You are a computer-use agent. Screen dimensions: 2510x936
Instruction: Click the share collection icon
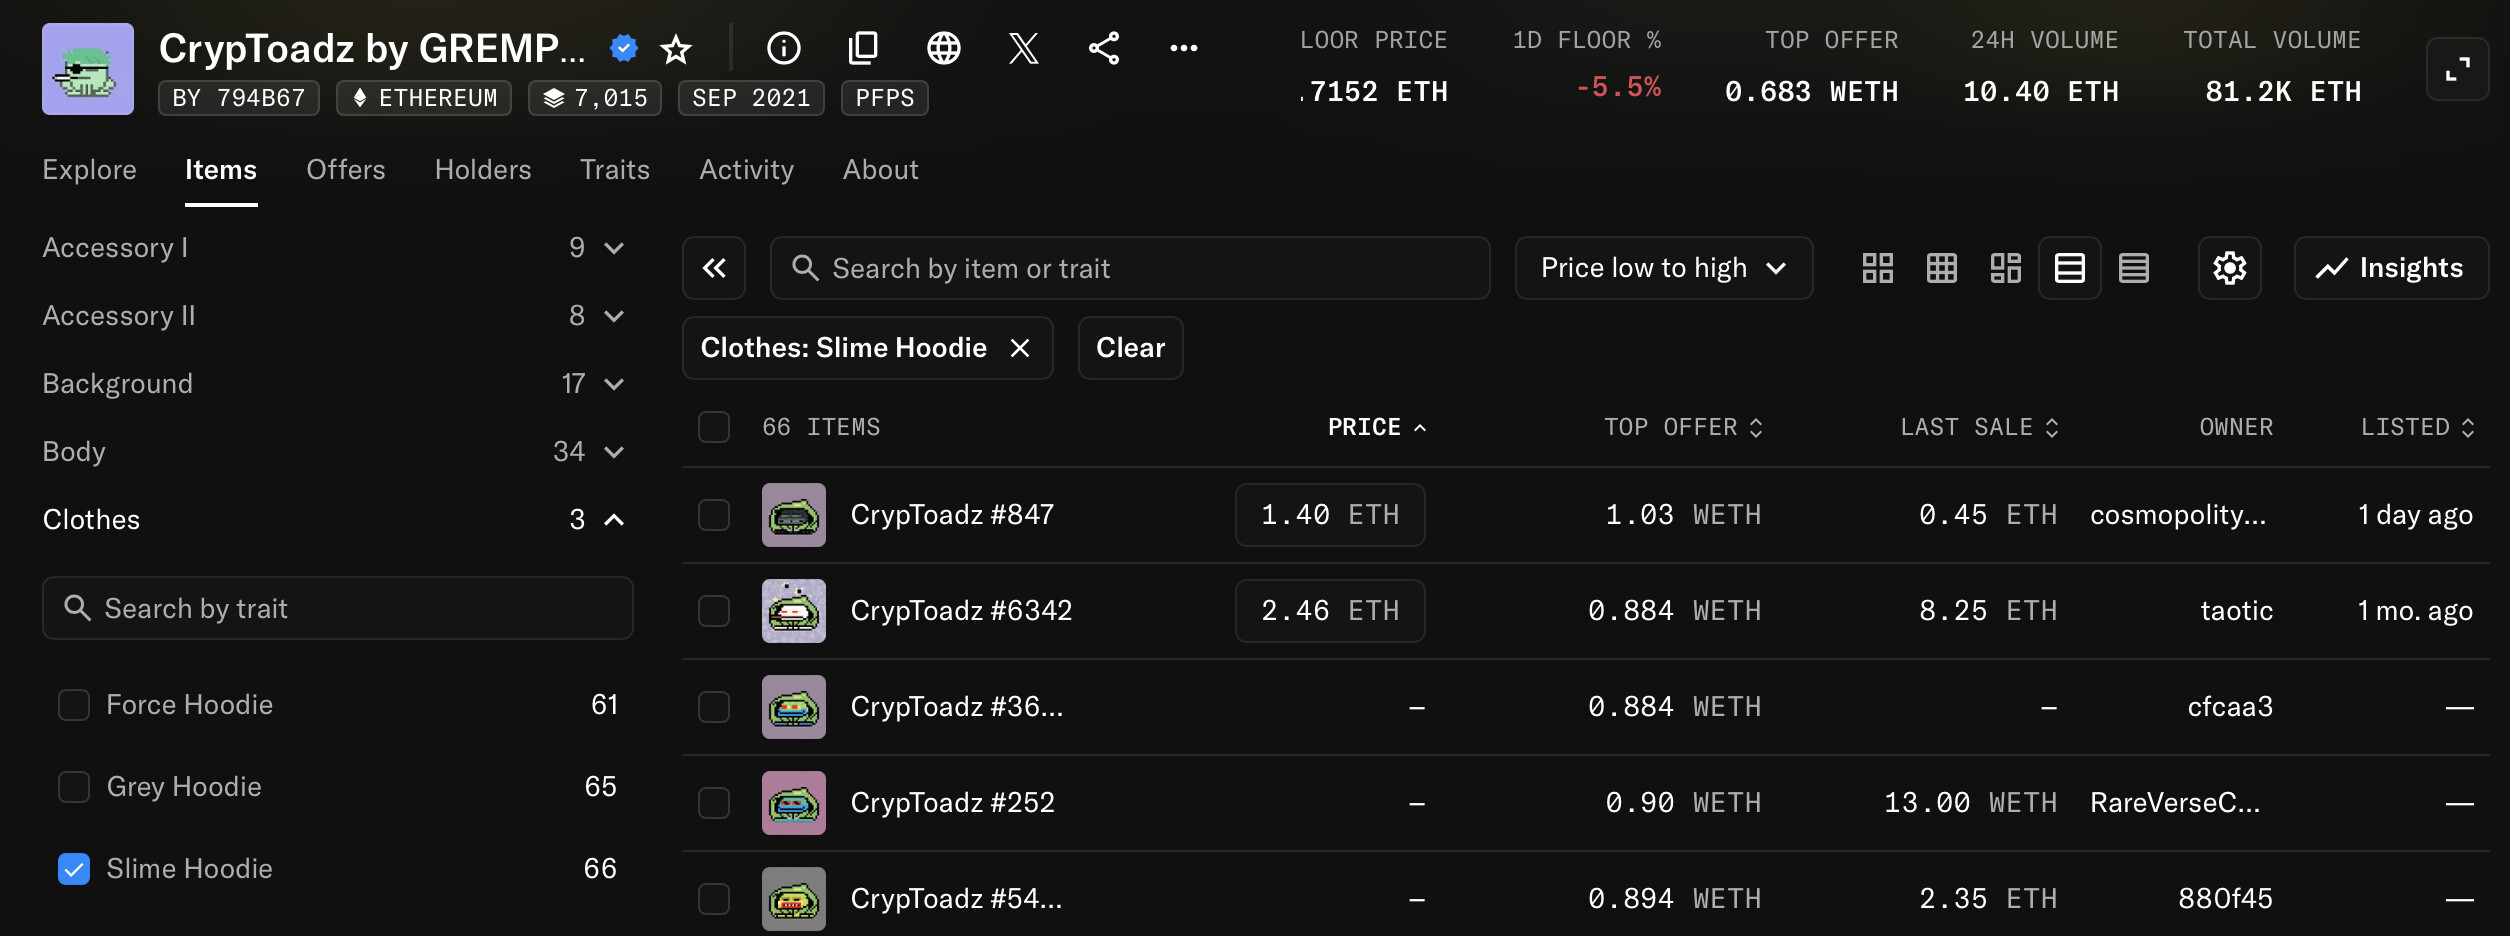pos(1103,48)
